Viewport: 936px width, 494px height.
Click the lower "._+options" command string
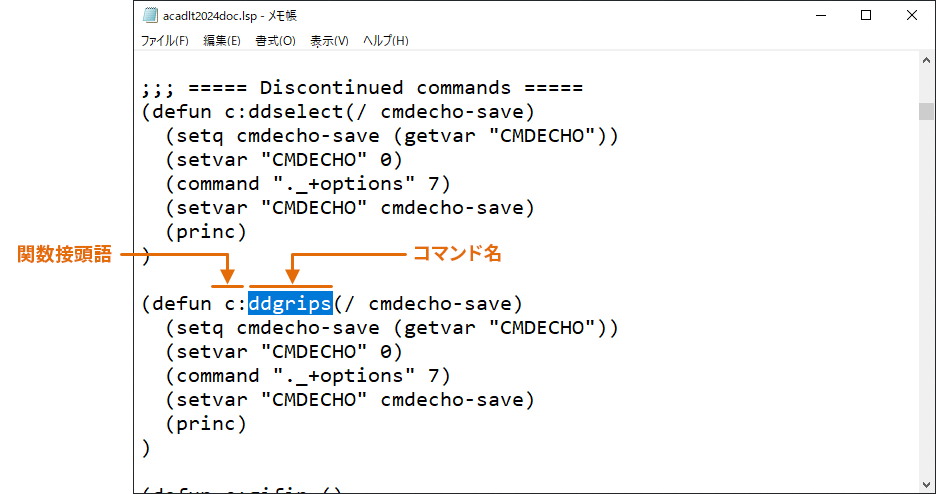pyautogui.click(x=344, y=375)
